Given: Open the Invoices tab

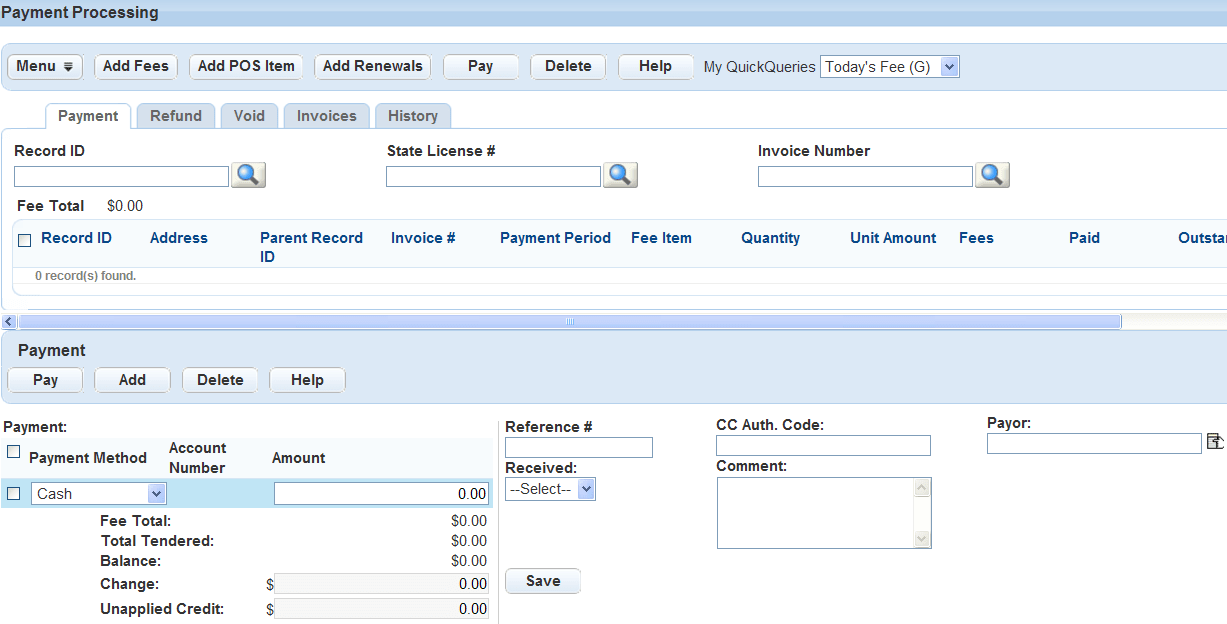Looking at the screenshot, I should [326, 116].
